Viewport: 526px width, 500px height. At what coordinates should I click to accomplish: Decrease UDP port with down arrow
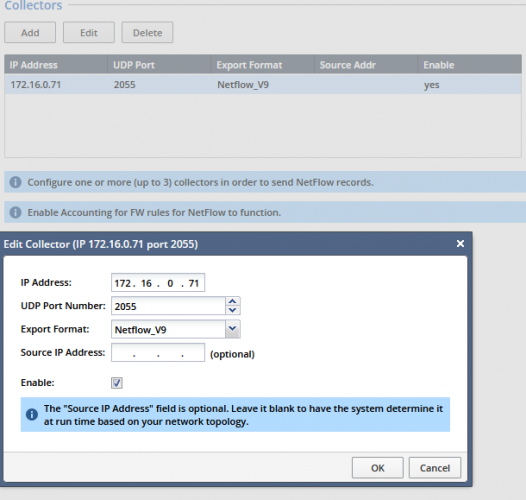click(x=232, y=310)
